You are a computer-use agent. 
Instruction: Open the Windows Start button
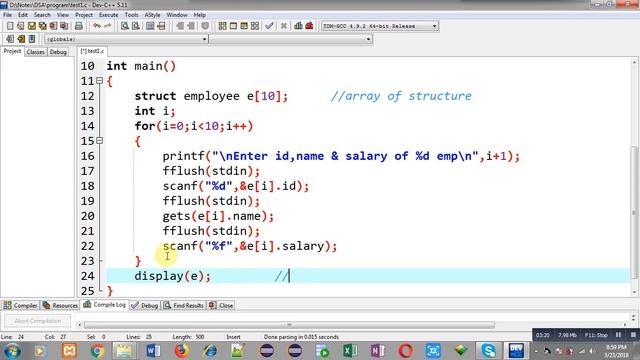[13, 351]
